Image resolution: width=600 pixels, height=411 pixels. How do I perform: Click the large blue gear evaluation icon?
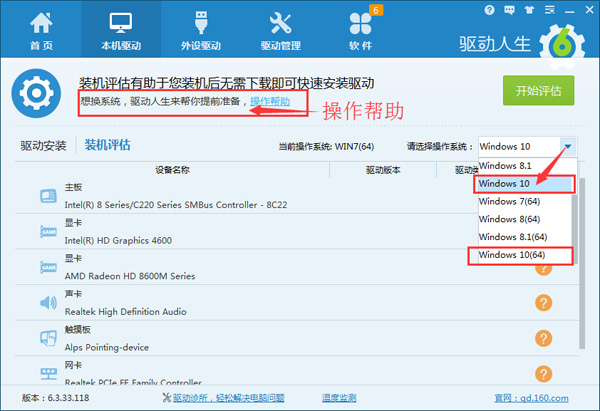coord(36,93)
